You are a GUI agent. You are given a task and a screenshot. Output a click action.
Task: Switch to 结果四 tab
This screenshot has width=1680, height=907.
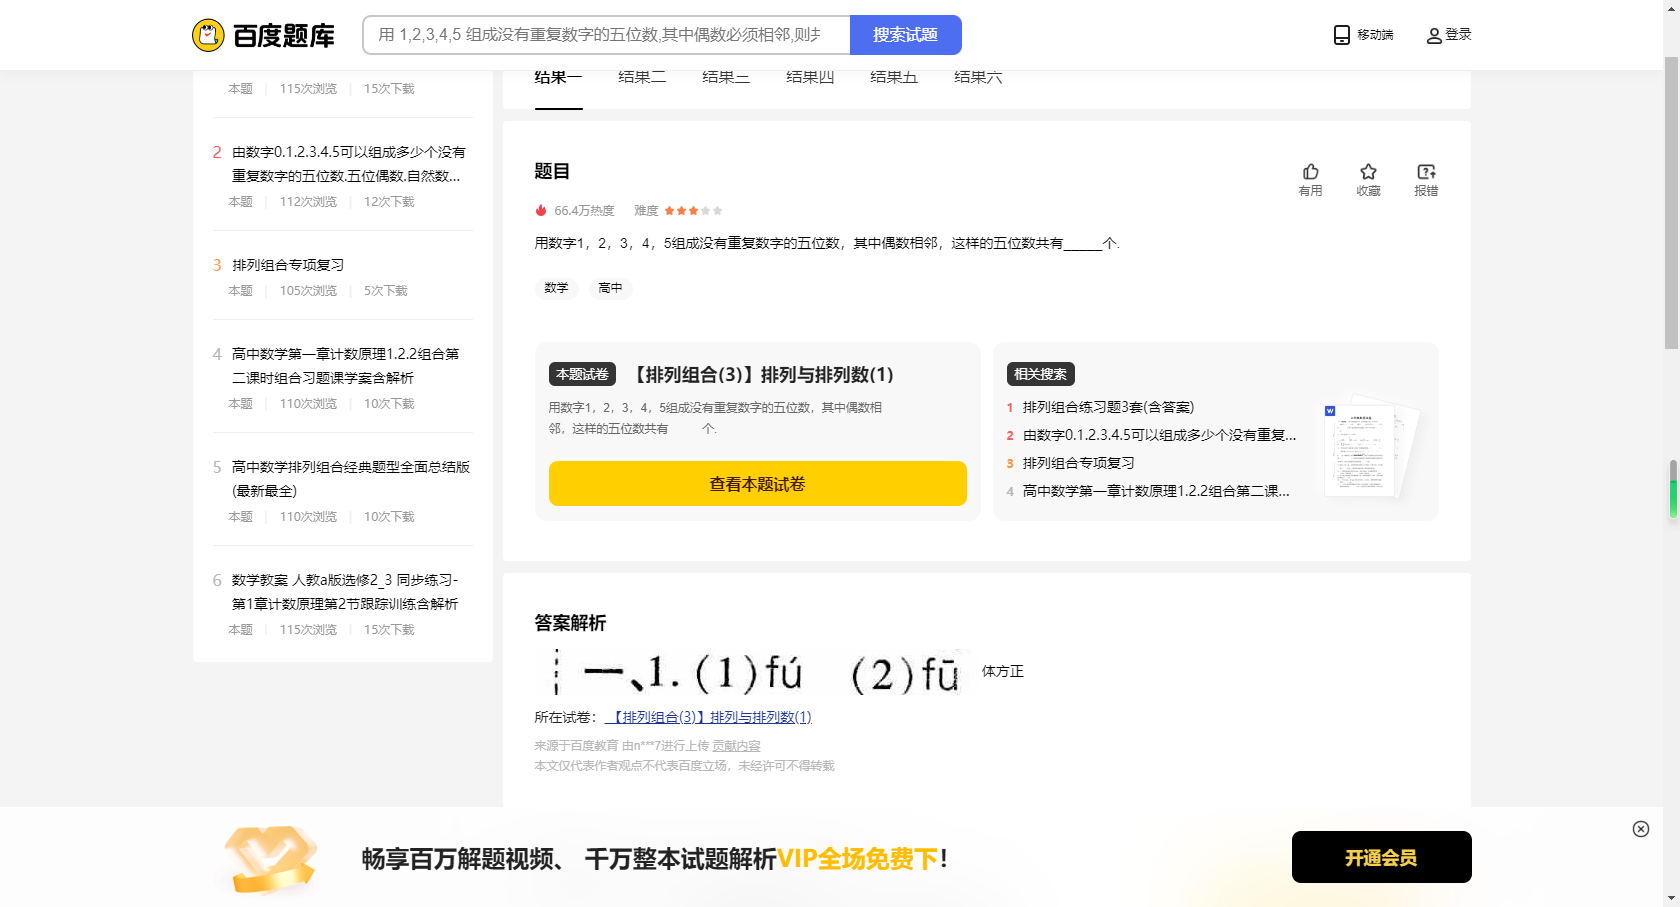(x=810, y=78)
